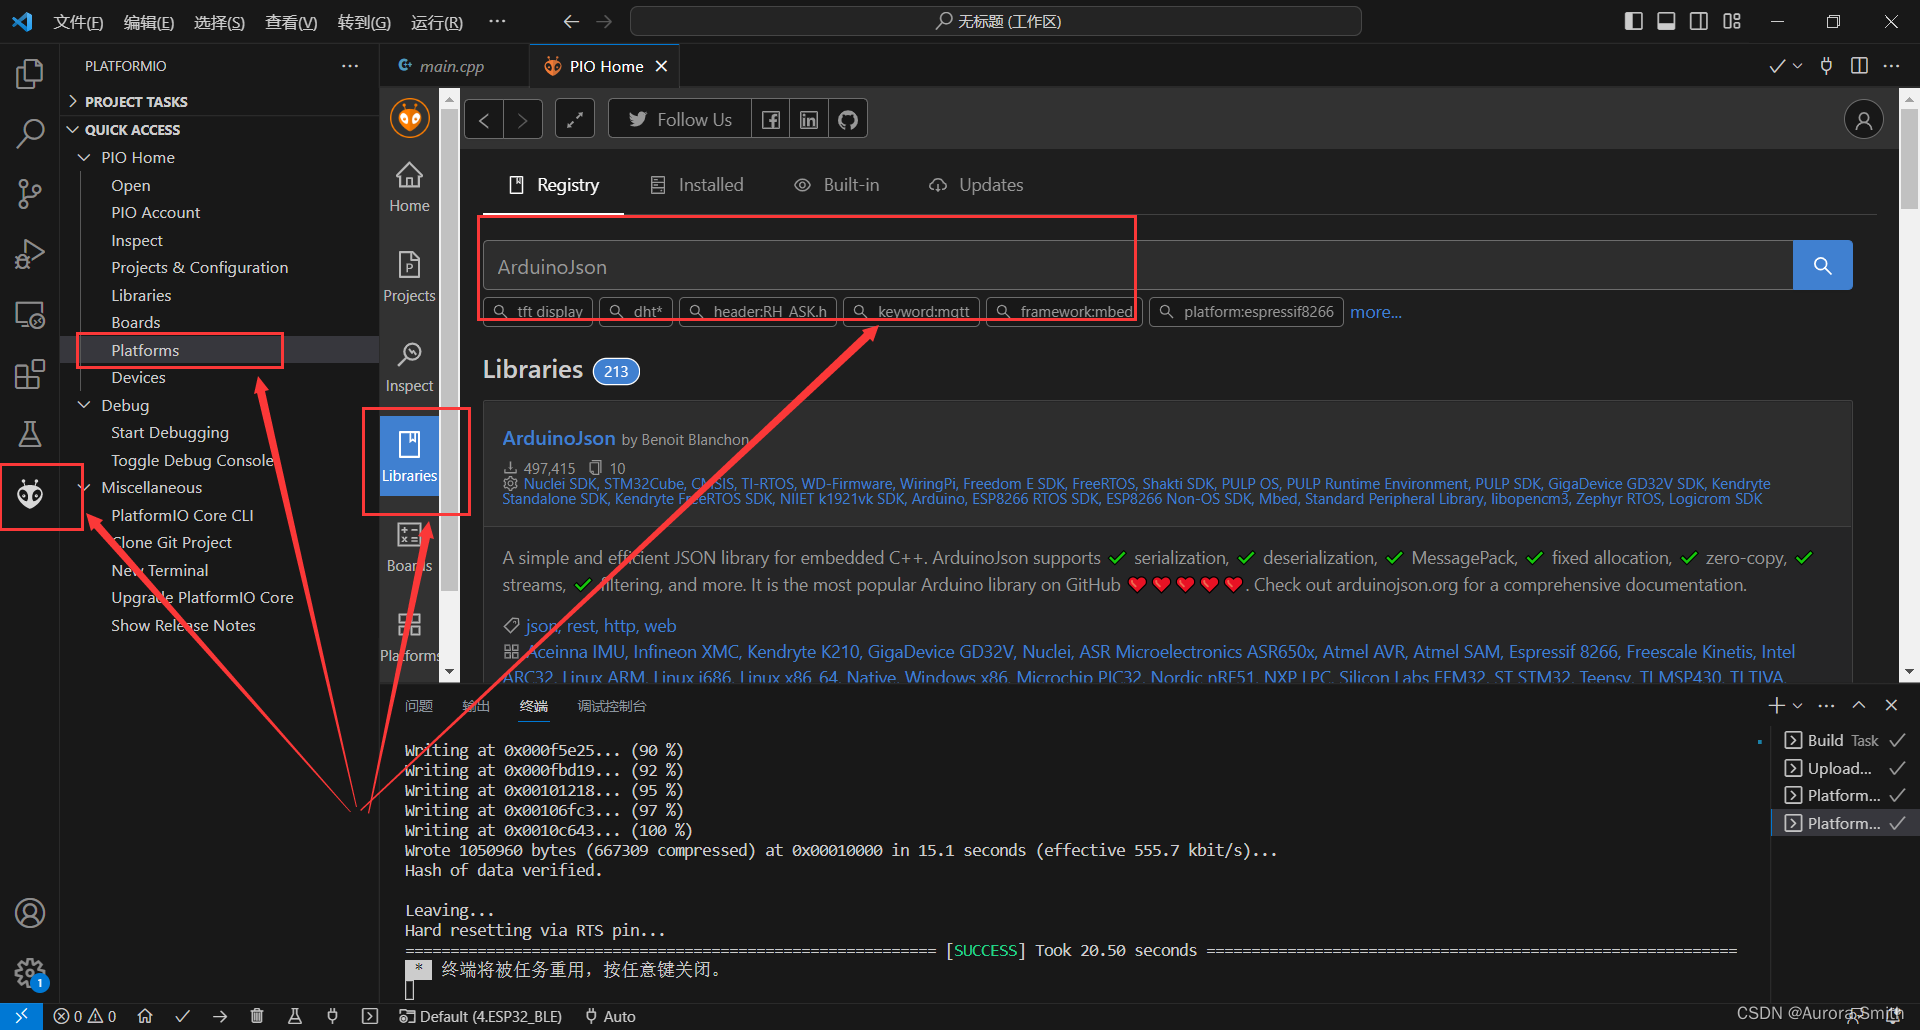Screen dimensions: 1920x1030
Task: Open the PLATFORMIO panel more actions menu
Action: coord(350,66)
